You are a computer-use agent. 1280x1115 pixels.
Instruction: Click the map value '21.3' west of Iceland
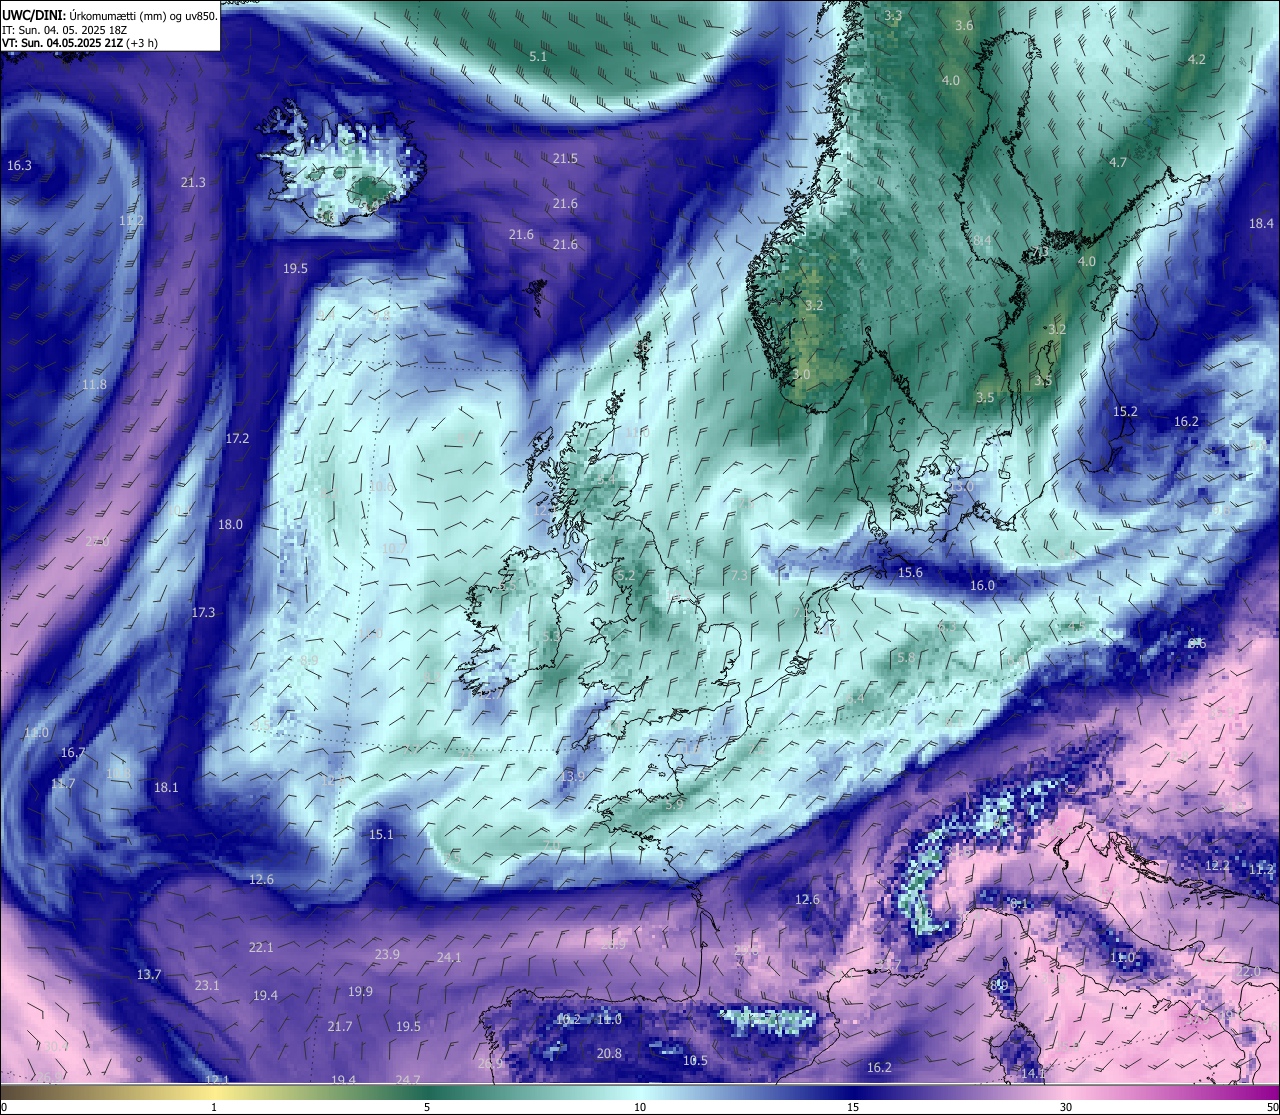(193, 183)
